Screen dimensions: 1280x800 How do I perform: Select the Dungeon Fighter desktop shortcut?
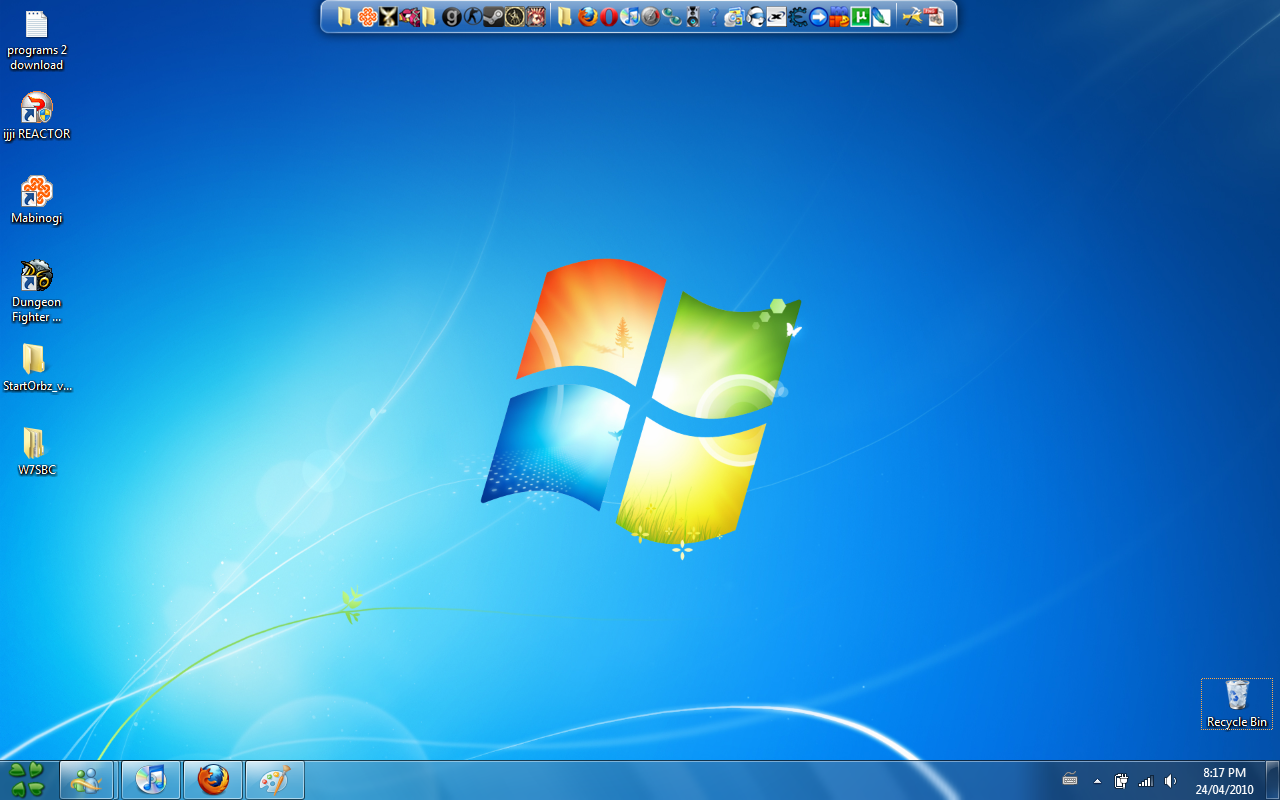coord(37,291)
